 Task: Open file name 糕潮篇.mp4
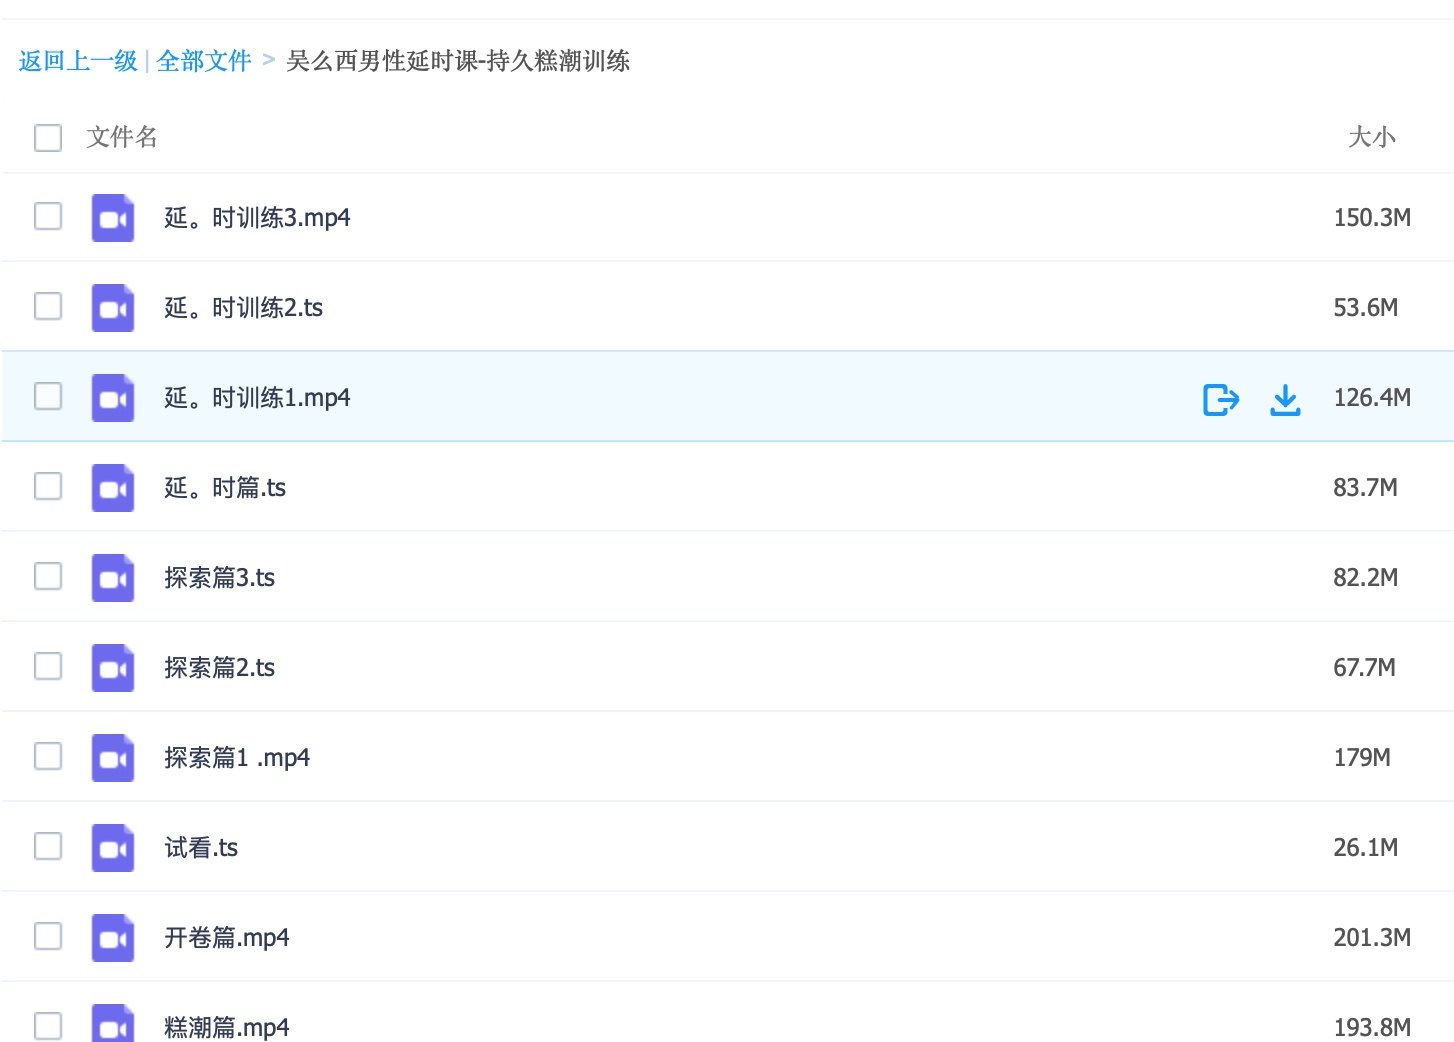coord(227,1027)
